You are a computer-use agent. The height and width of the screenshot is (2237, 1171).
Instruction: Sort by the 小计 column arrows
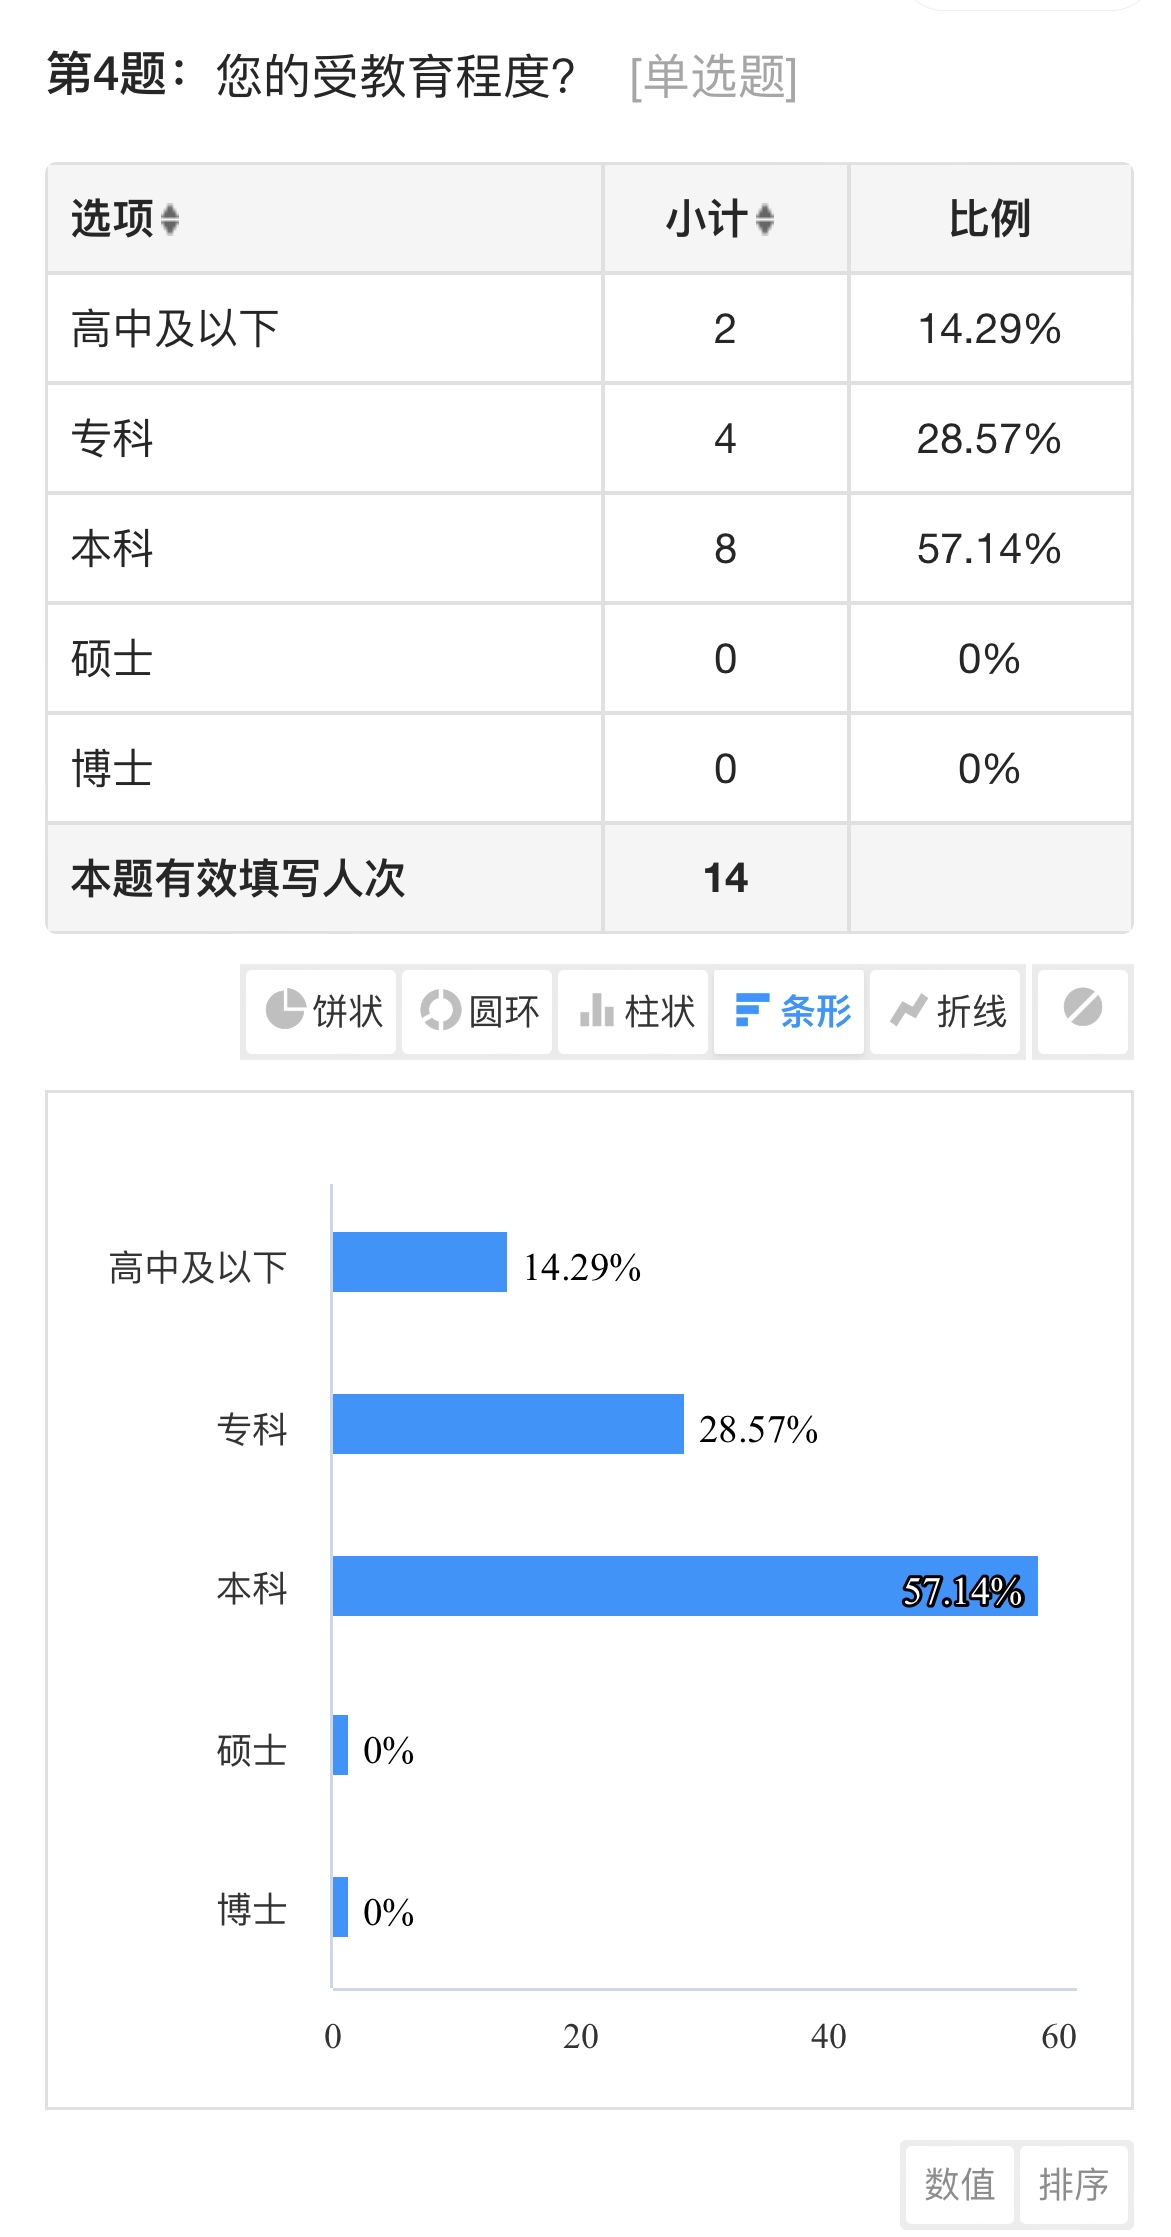[x=765, y=219]
